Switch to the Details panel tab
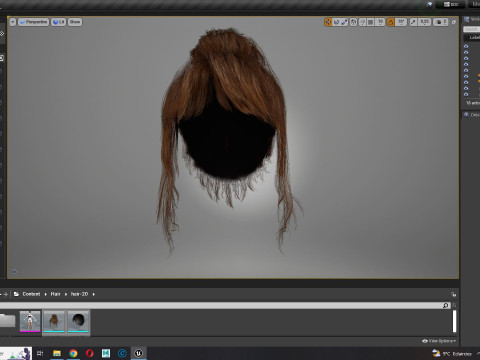This screenshot has width=480, height=360. [x=472, y=115]
